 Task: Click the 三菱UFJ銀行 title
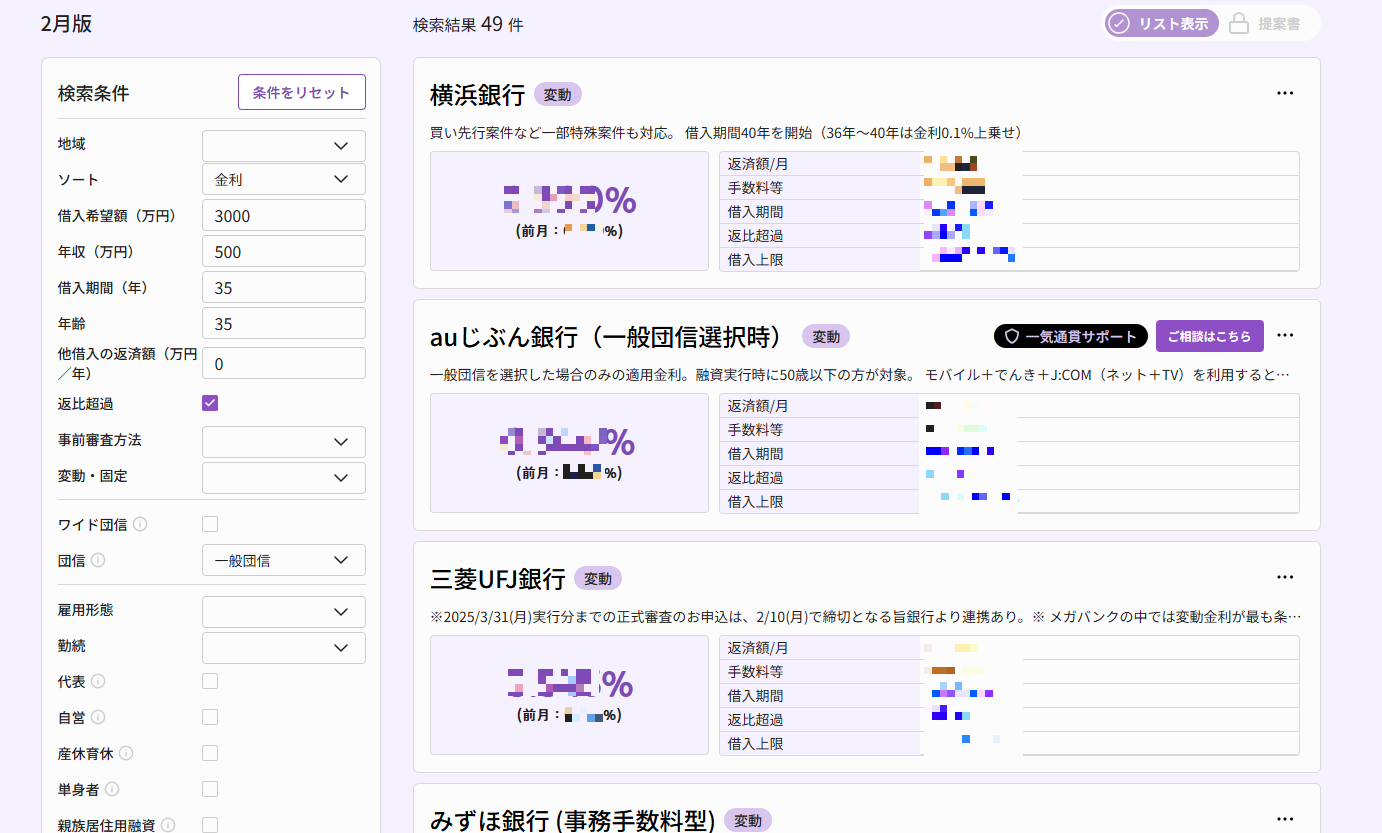coord(498,579)
